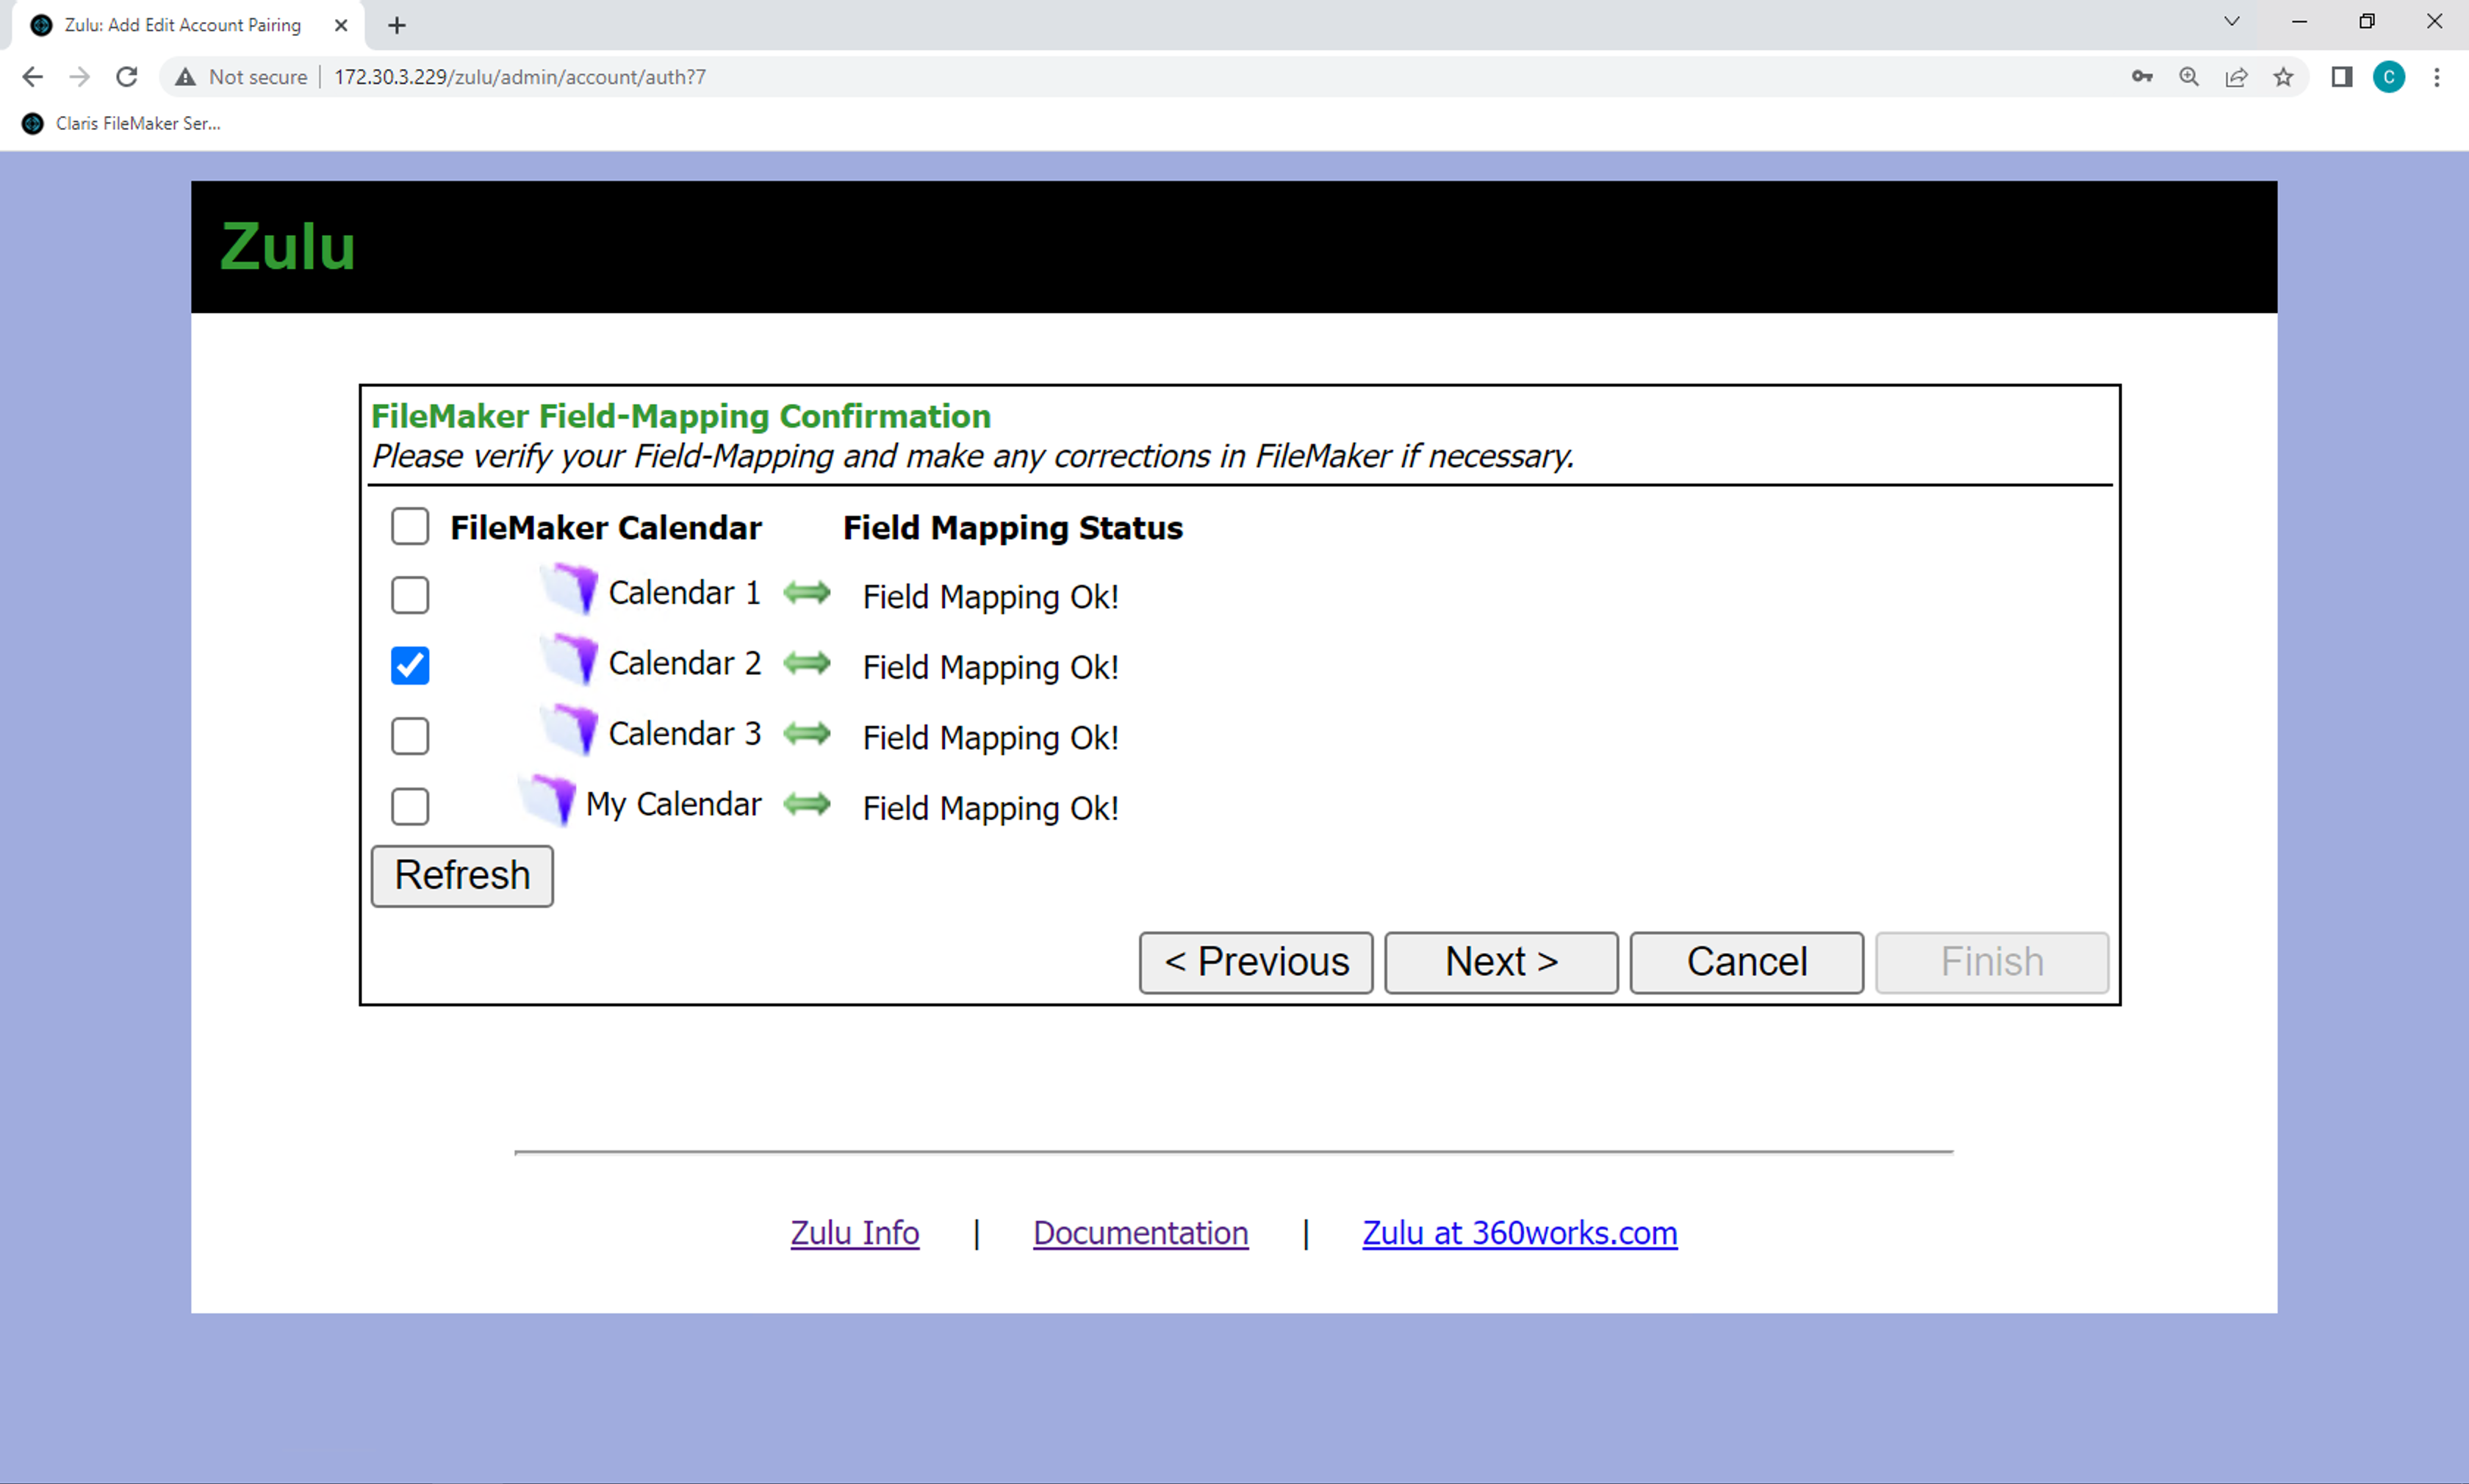Click green sync arrow beside Calendar 3
The height and width of the screenshot is (1484, 2469).
(807, 734)
